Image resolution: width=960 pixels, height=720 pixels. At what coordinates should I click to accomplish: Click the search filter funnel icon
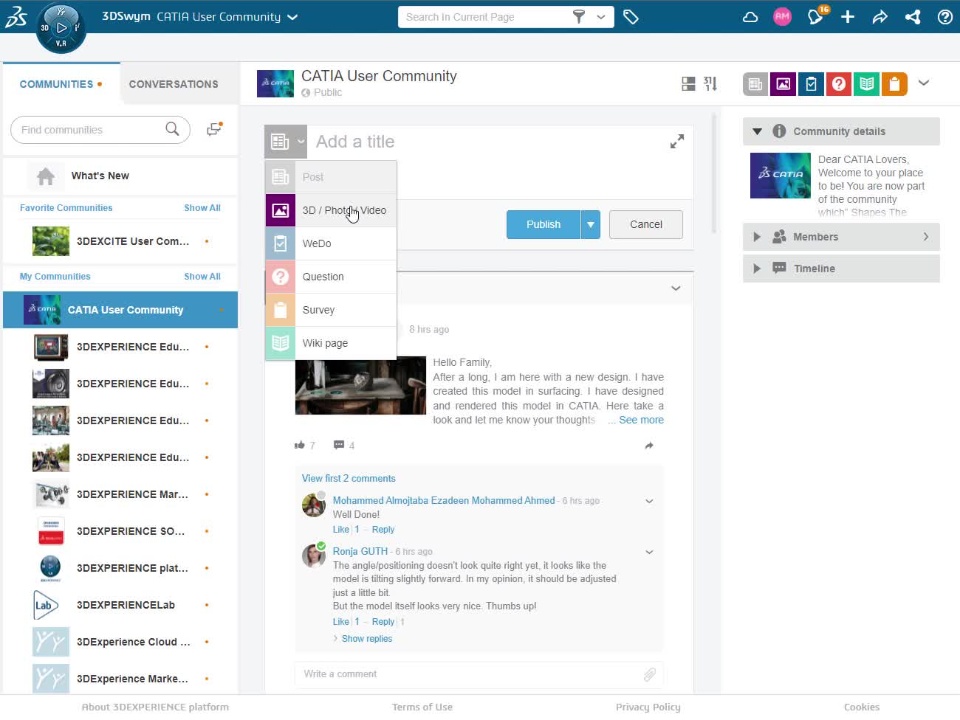tap(579, 17)
